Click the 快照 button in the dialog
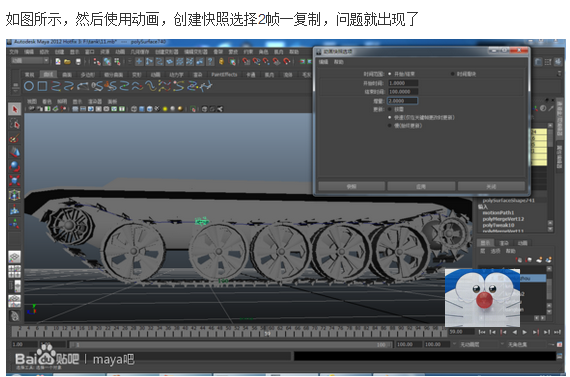Screen dimensions: 570x377 click(352, 187)
